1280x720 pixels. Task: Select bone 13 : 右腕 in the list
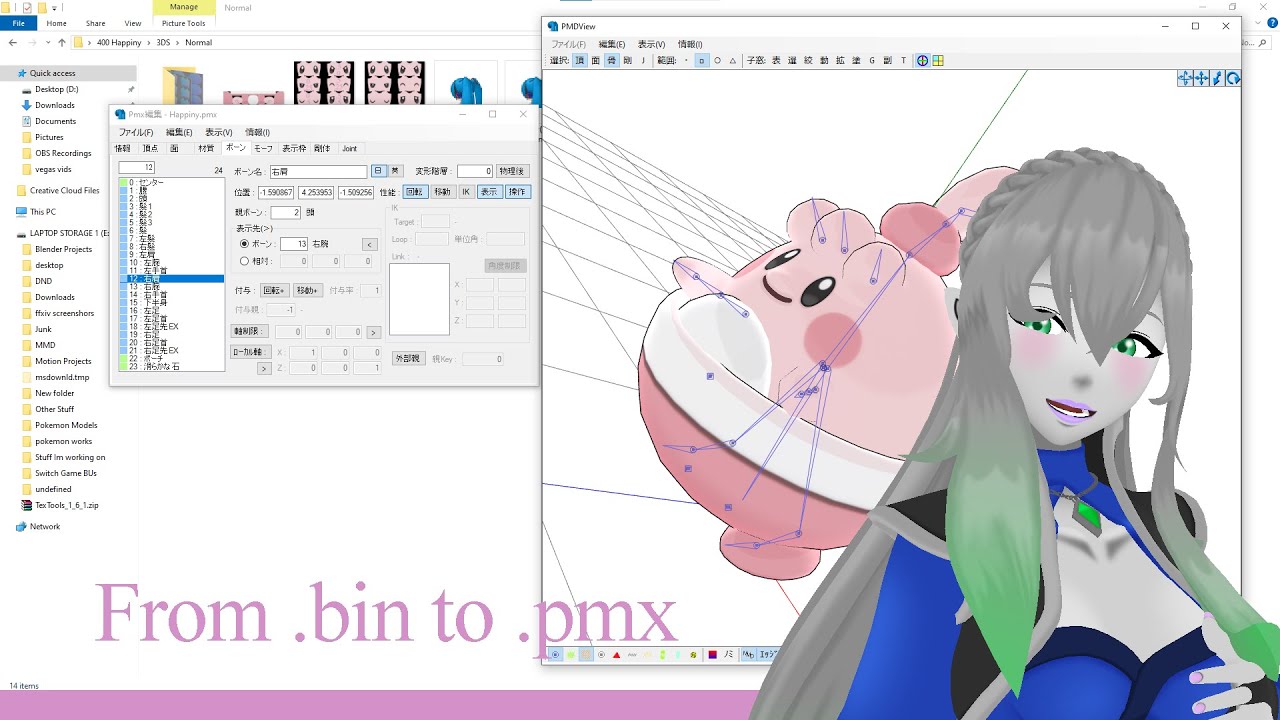coord(171,287)
